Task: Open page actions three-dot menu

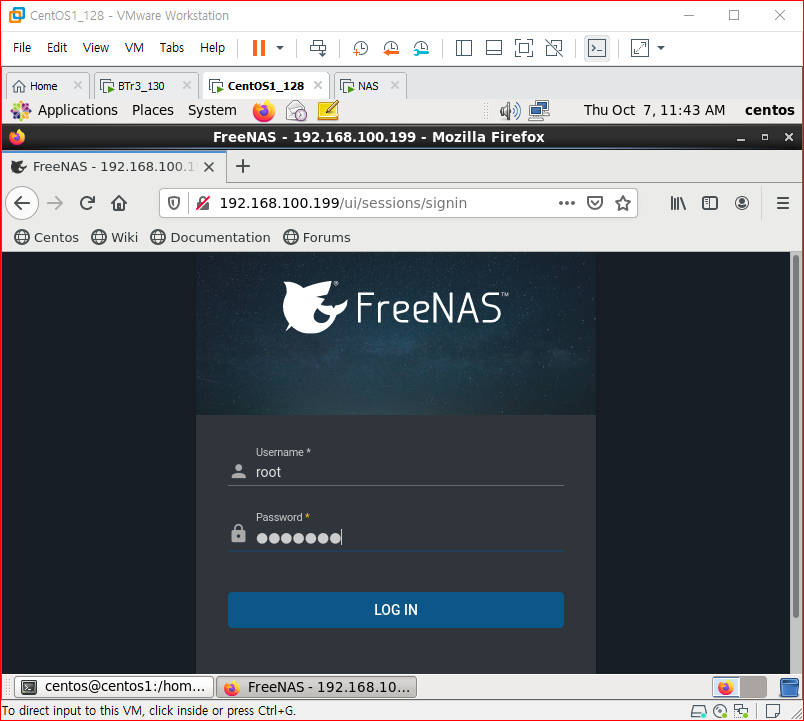Action: click(x=567, y=204)
